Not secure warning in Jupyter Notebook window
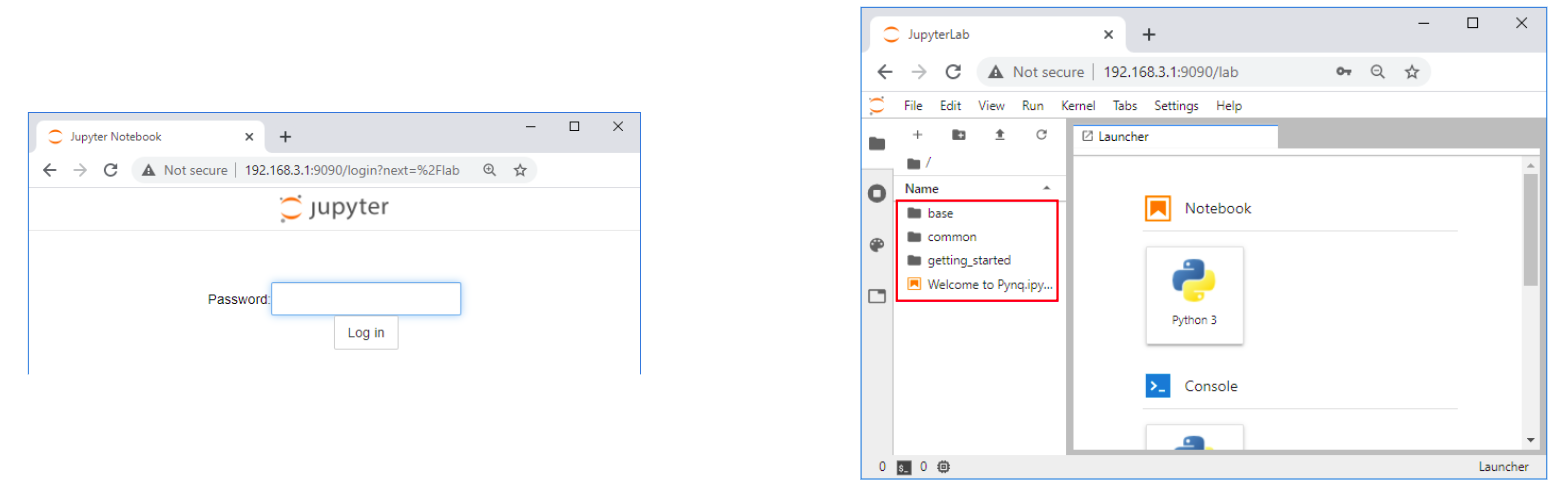This screenshot has height=489, width=1561. click(185, 170)
